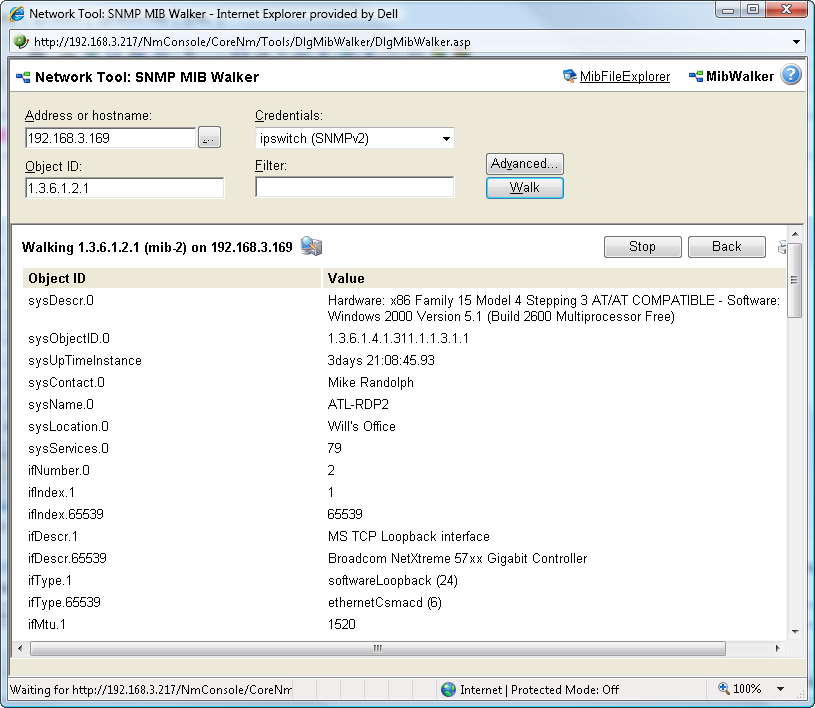The image size is (815, 708).
Task: Click the Stop button
Action: 642,247
